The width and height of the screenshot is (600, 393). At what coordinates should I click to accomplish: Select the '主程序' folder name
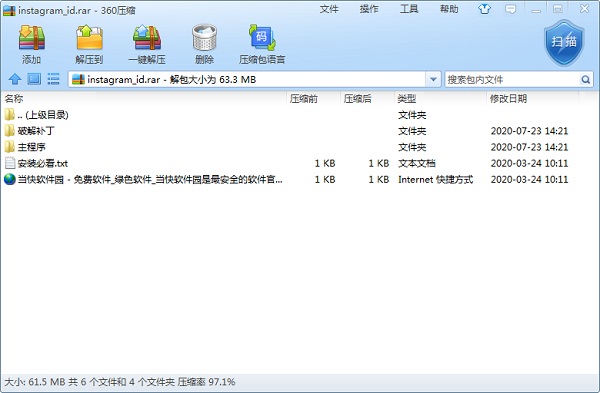31,147
